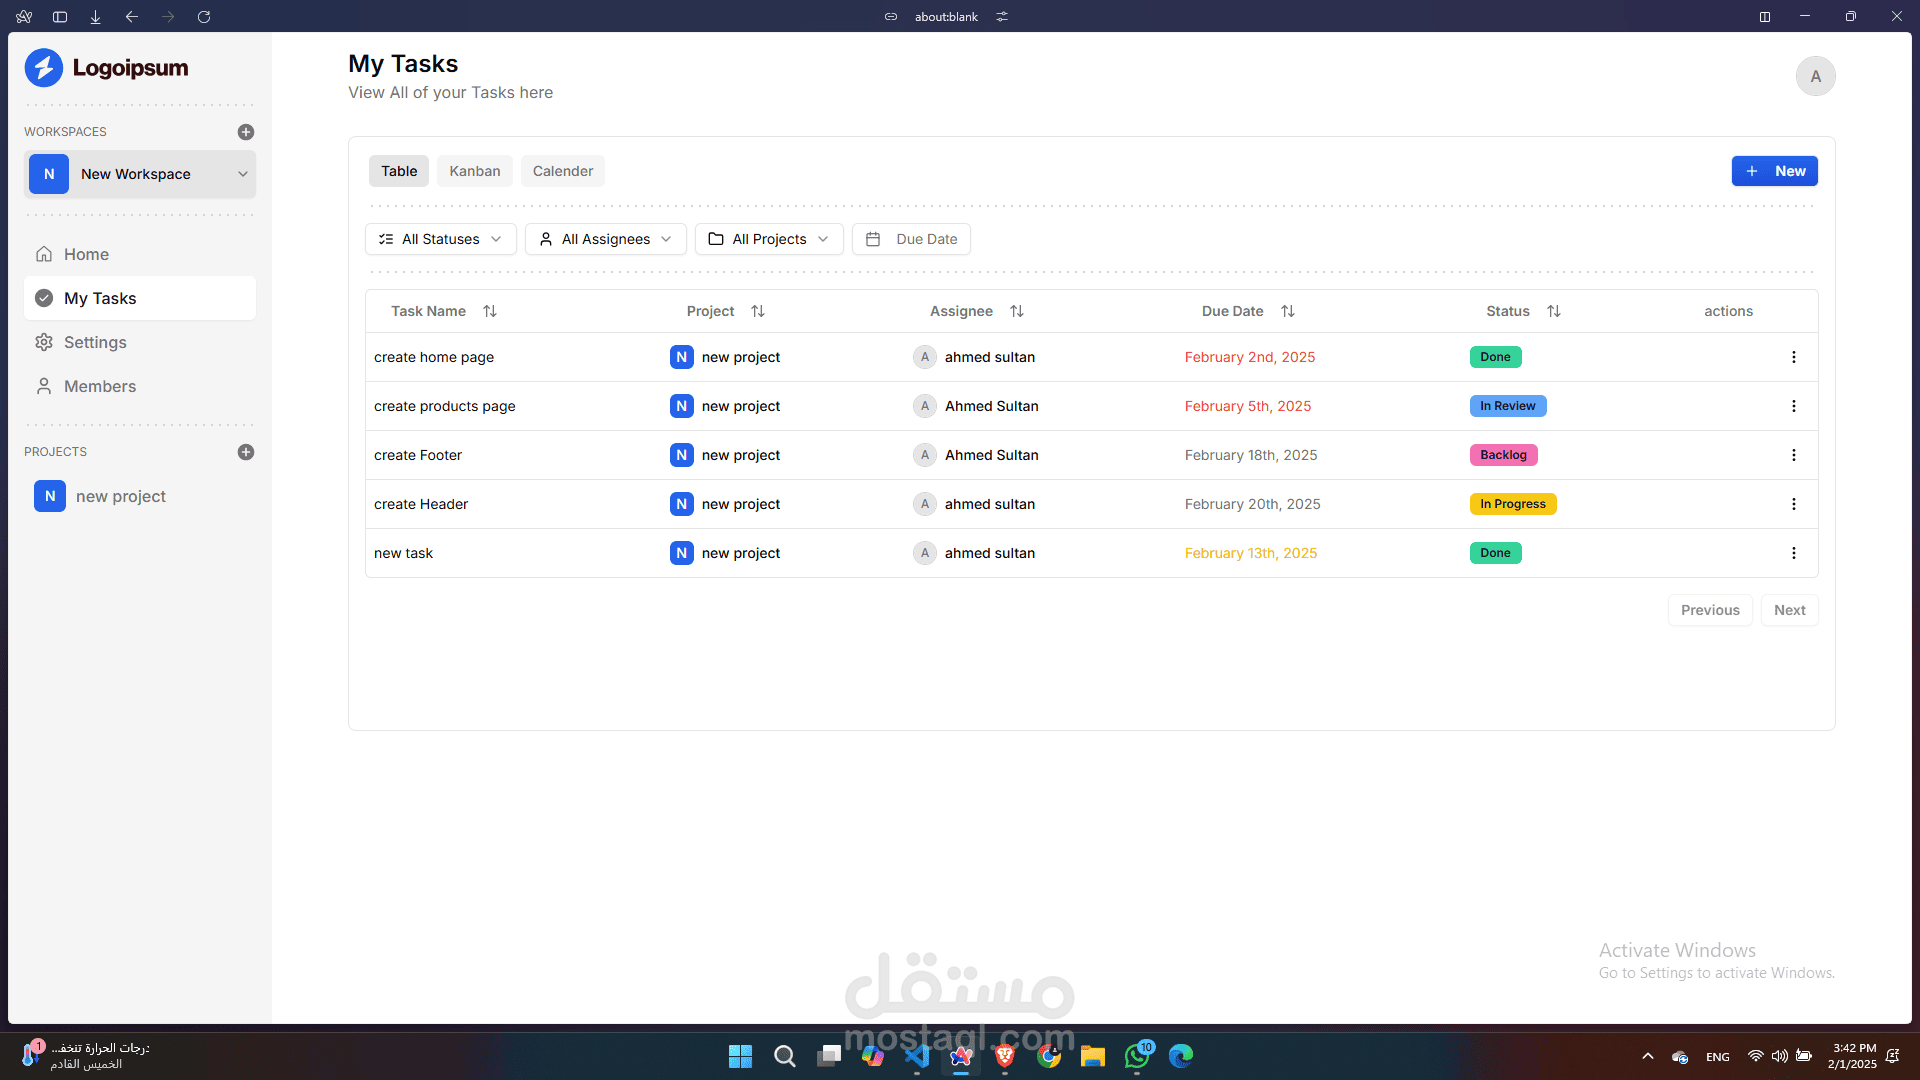Open the All Statuses filter dropdown

tap(441, 239)
